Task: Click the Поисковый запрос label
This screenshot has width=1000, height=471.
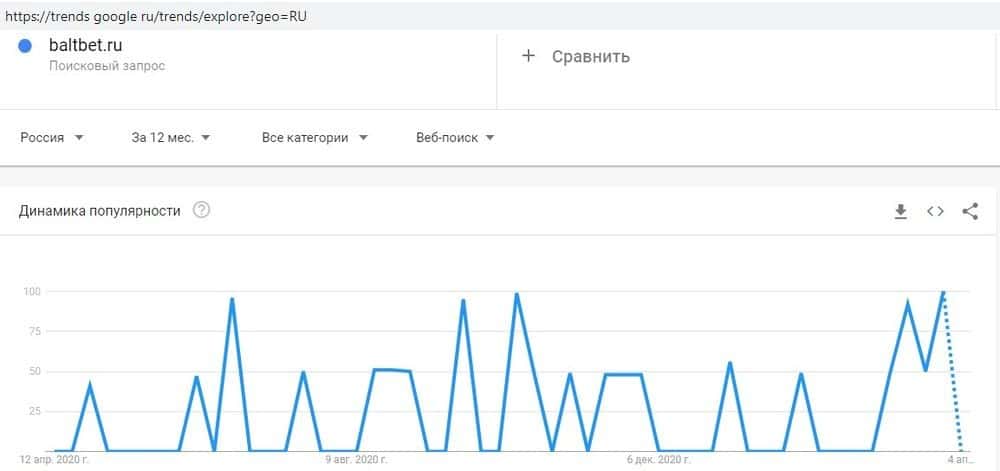Action: click(x=107, y=66)
